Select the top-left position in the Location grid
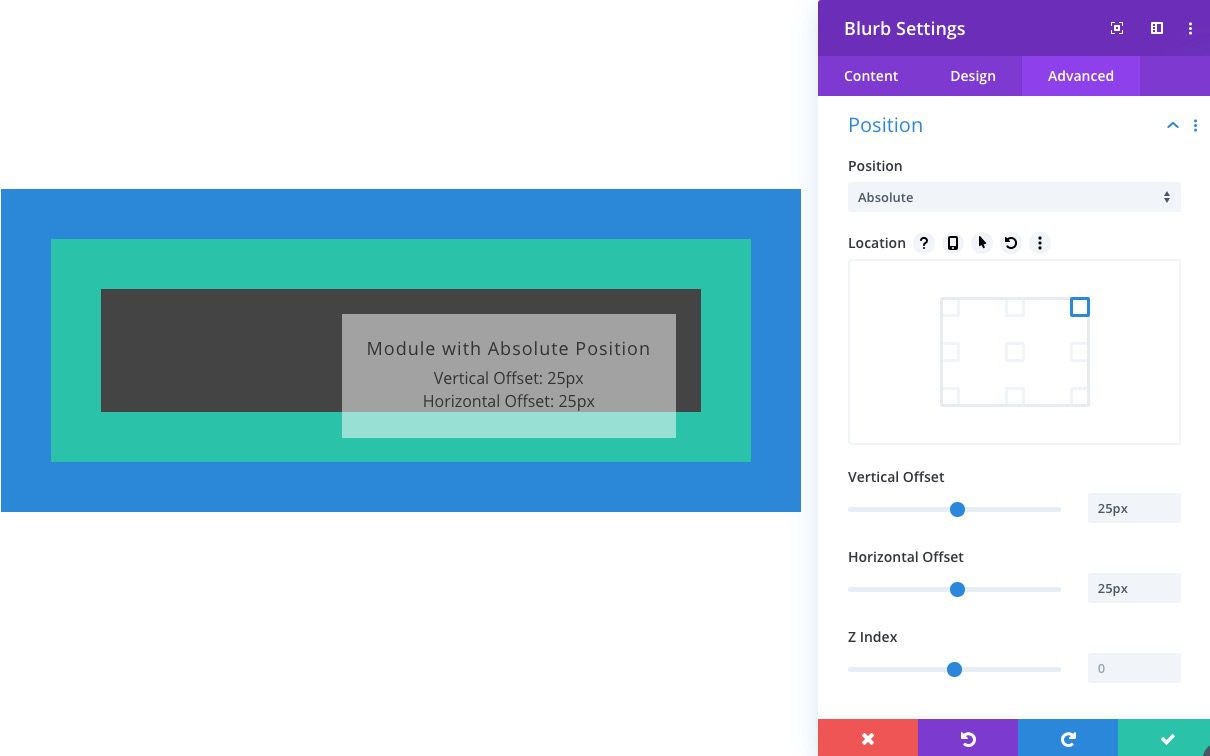 pyautogui.click(x=949, y=307)
